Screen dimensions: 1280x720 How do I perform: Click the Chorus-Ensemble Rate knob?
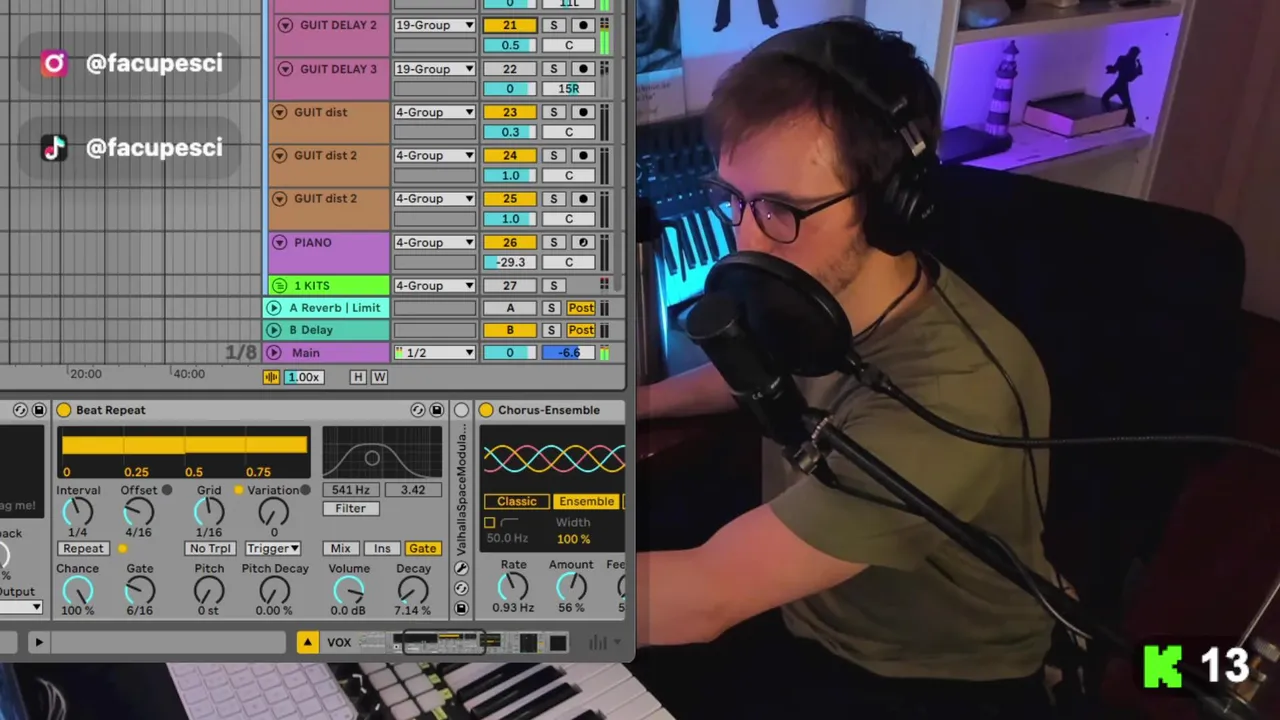tap(513, 586)
